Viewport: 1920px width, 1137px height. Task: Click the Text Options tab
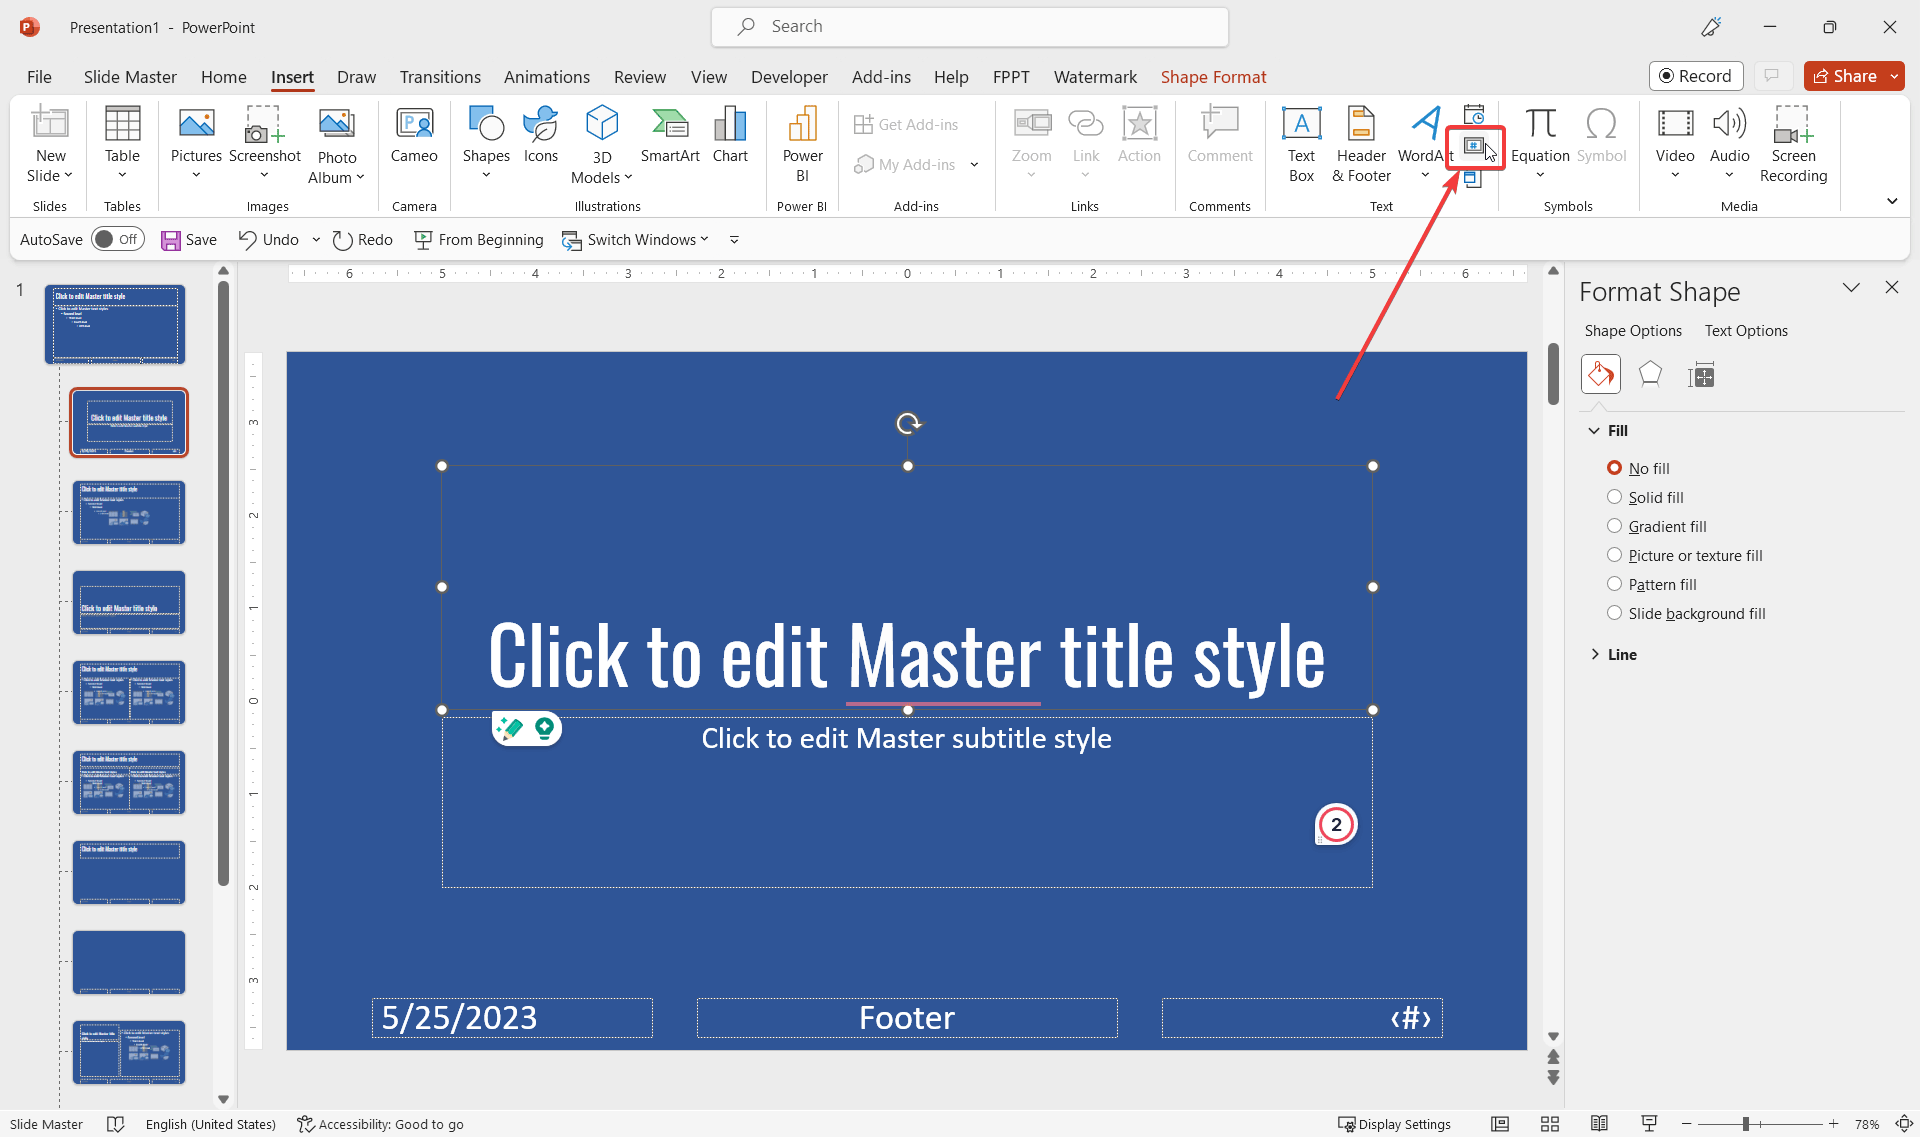pos(1745,329)
